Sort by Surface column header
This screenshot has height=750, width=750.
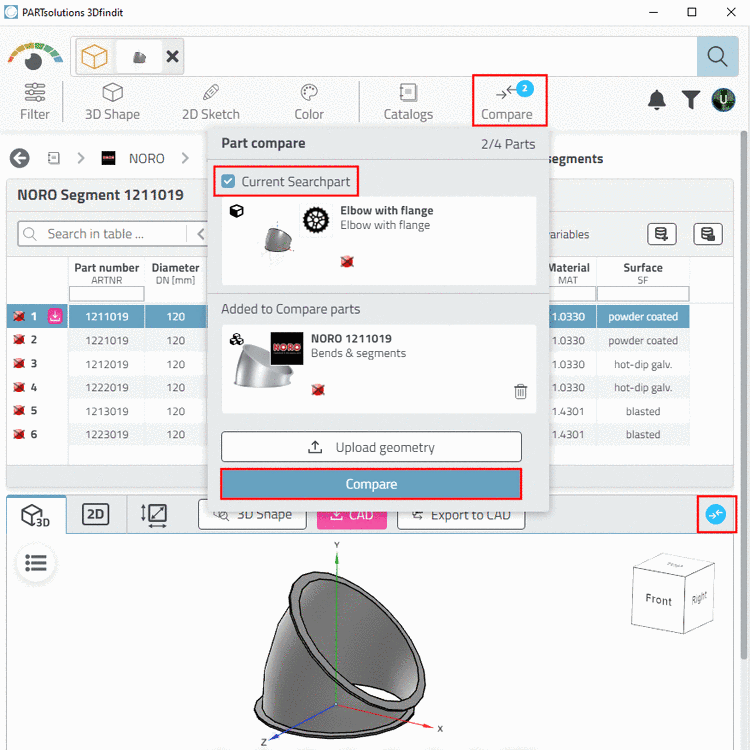pos(643,273)
